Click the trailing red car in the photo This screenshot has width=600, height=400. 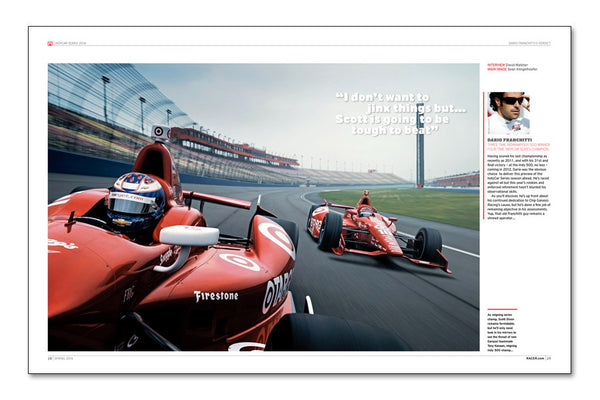pos(377,230)
